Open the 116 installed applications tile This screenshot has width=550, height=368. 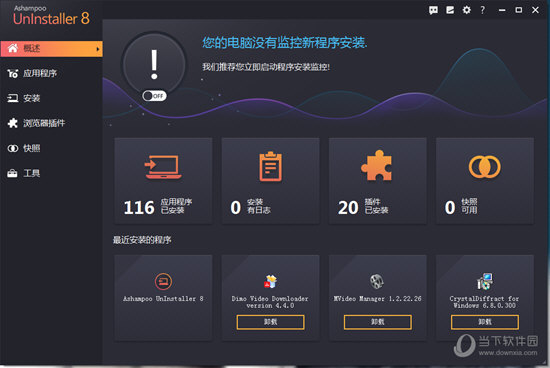tap(163, 181)
